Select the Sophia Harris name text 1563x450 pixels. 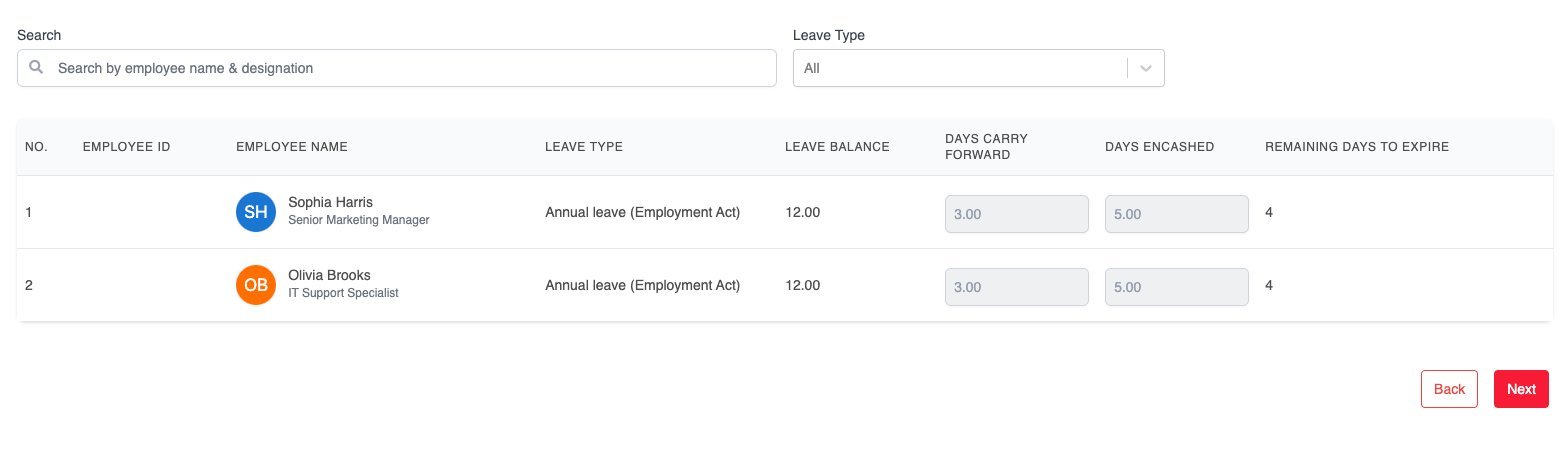coord(330,202)
